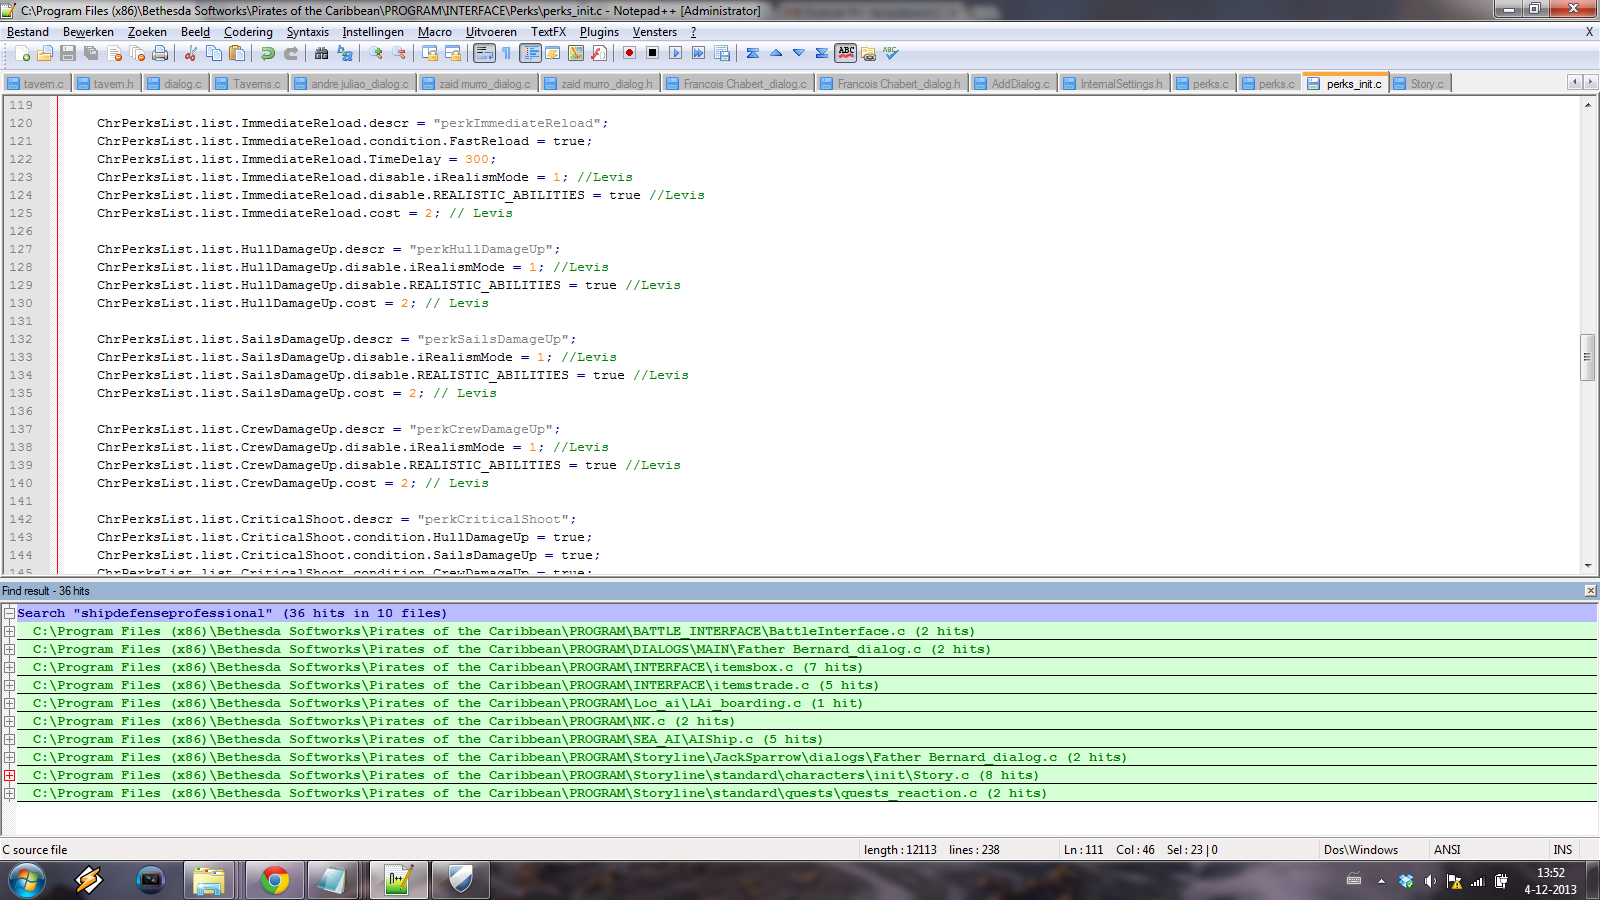Click the Print toolbar icon
This screenshot has height=900, width=1600.
coord(160,53)
